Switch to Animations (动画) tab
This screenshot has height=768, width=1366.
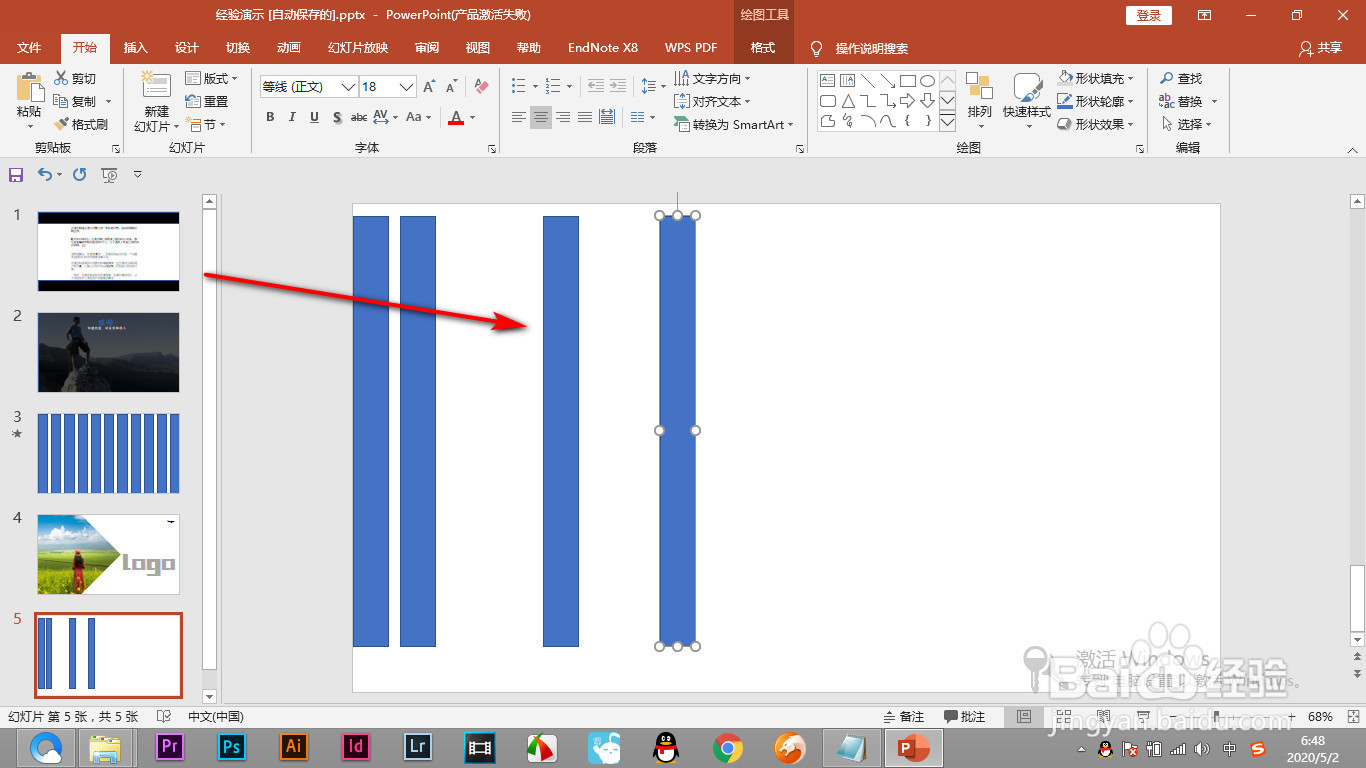289,48
